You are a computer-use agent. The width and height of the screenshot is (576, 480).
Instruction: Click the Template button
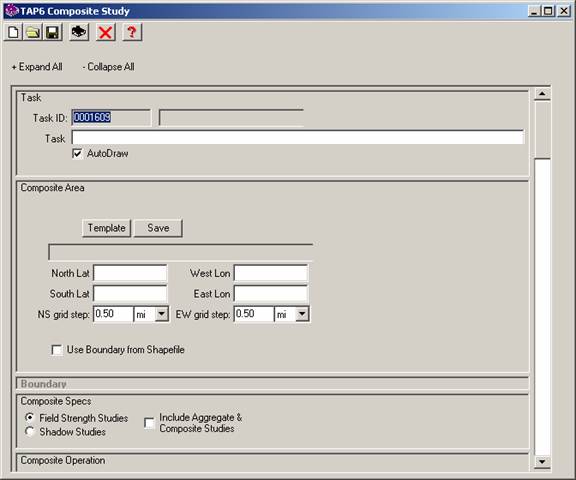107,228
